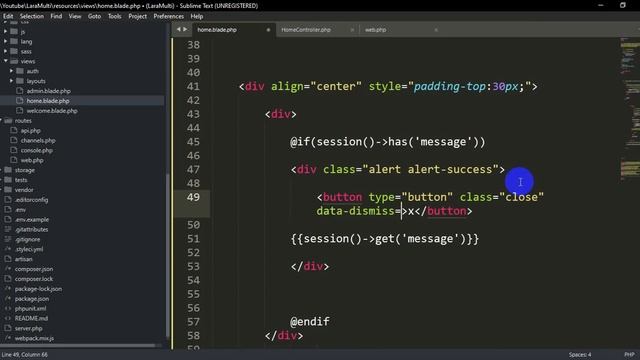Click the tests folder icon
This screenshot has width=640, height=360.
8,180
